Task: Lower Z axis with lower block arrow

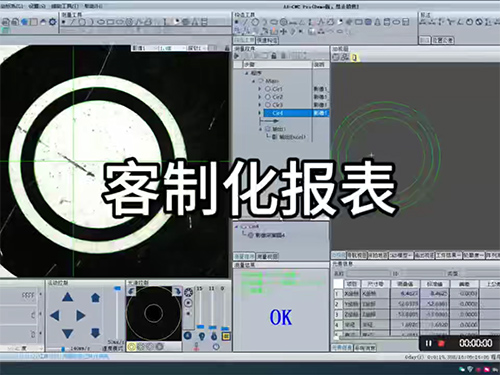Action: point(95,333)
